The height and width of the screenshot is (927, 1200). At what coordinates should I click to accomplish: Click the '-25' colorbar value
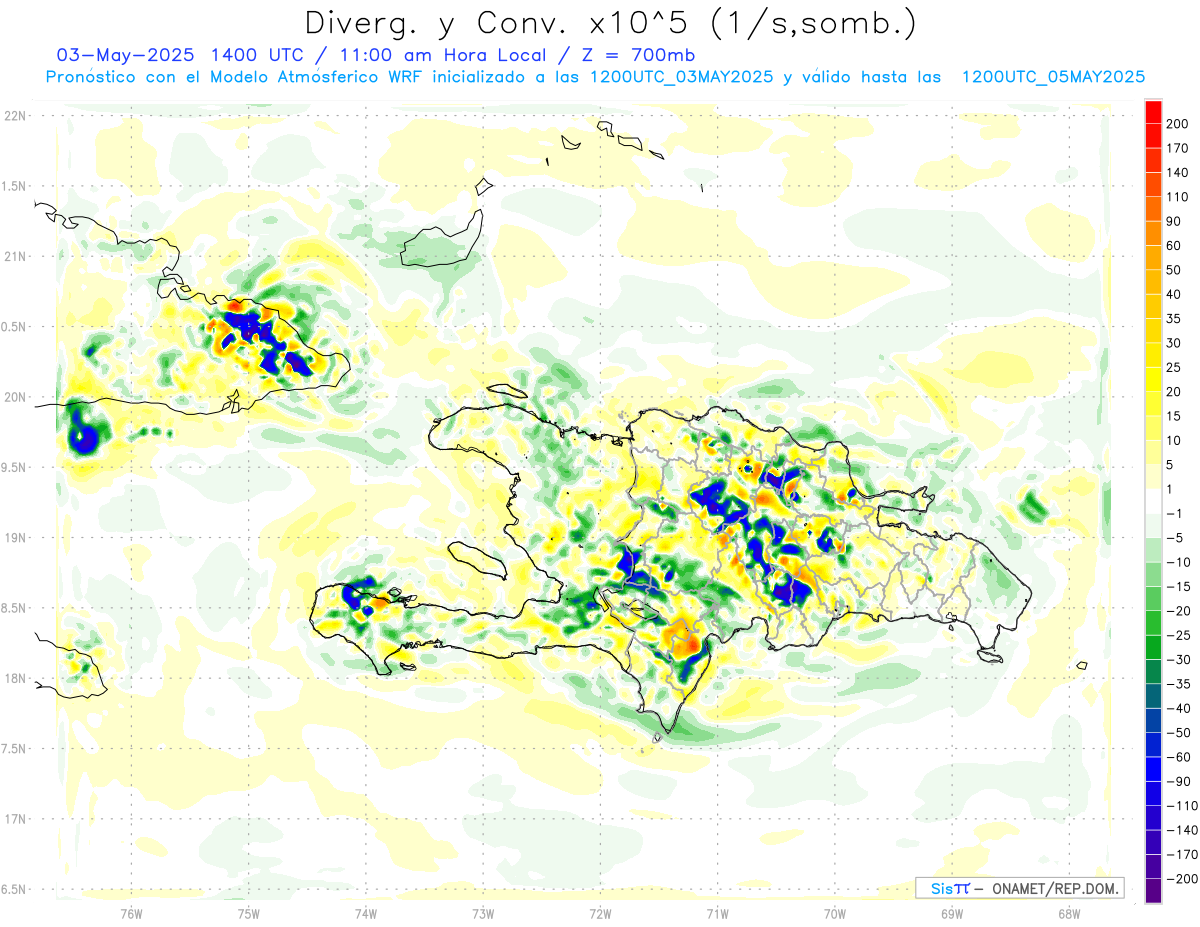(1178, 635)
